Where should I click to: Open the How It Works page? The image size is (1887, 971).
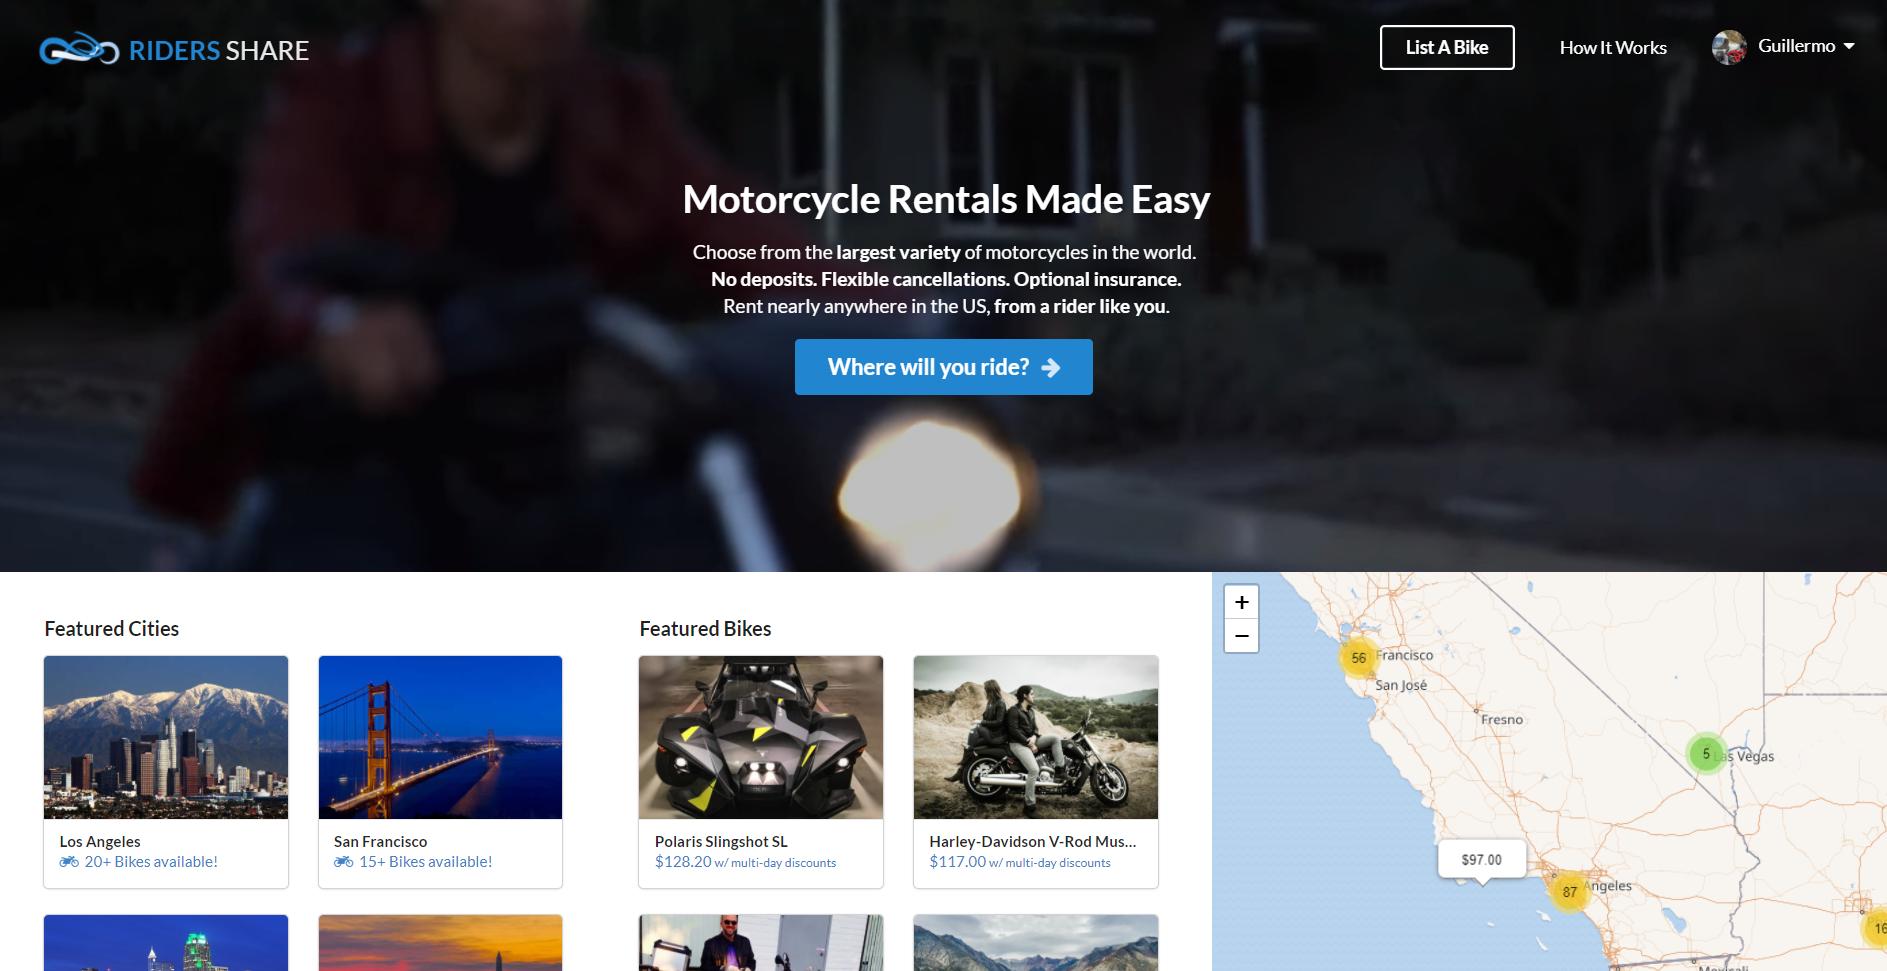click(1613, 48)
